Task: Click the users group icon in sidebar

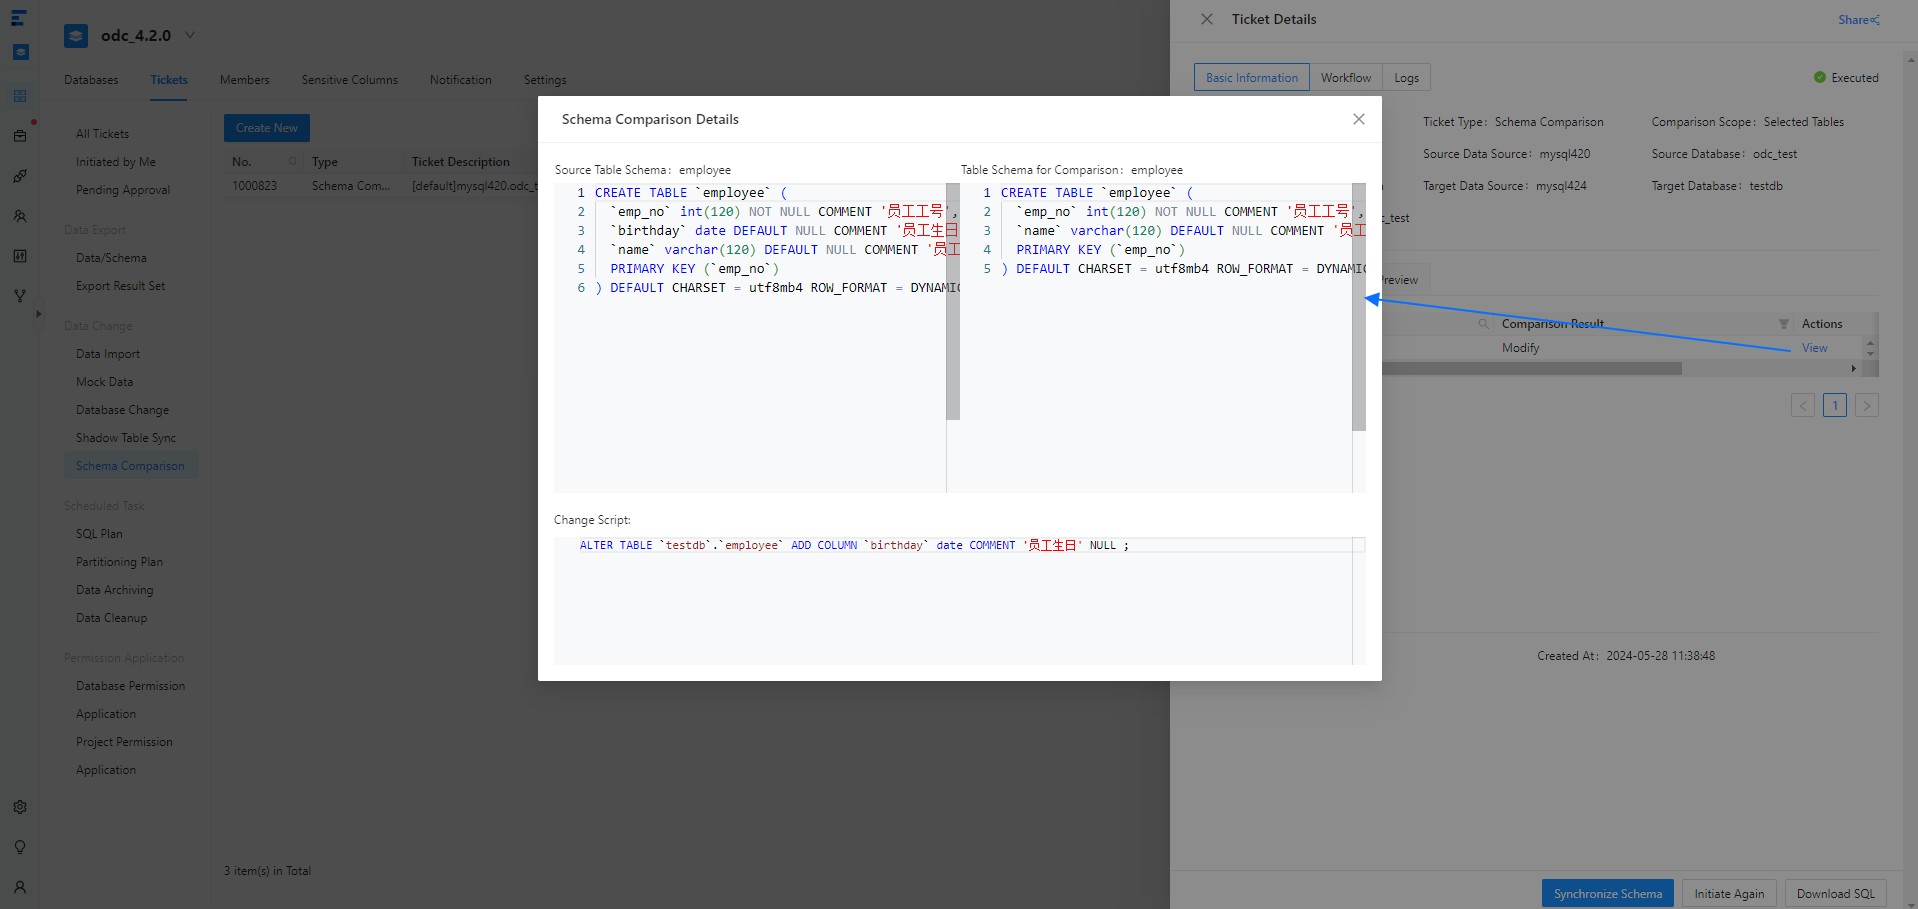Action: [x=20, y=216]
